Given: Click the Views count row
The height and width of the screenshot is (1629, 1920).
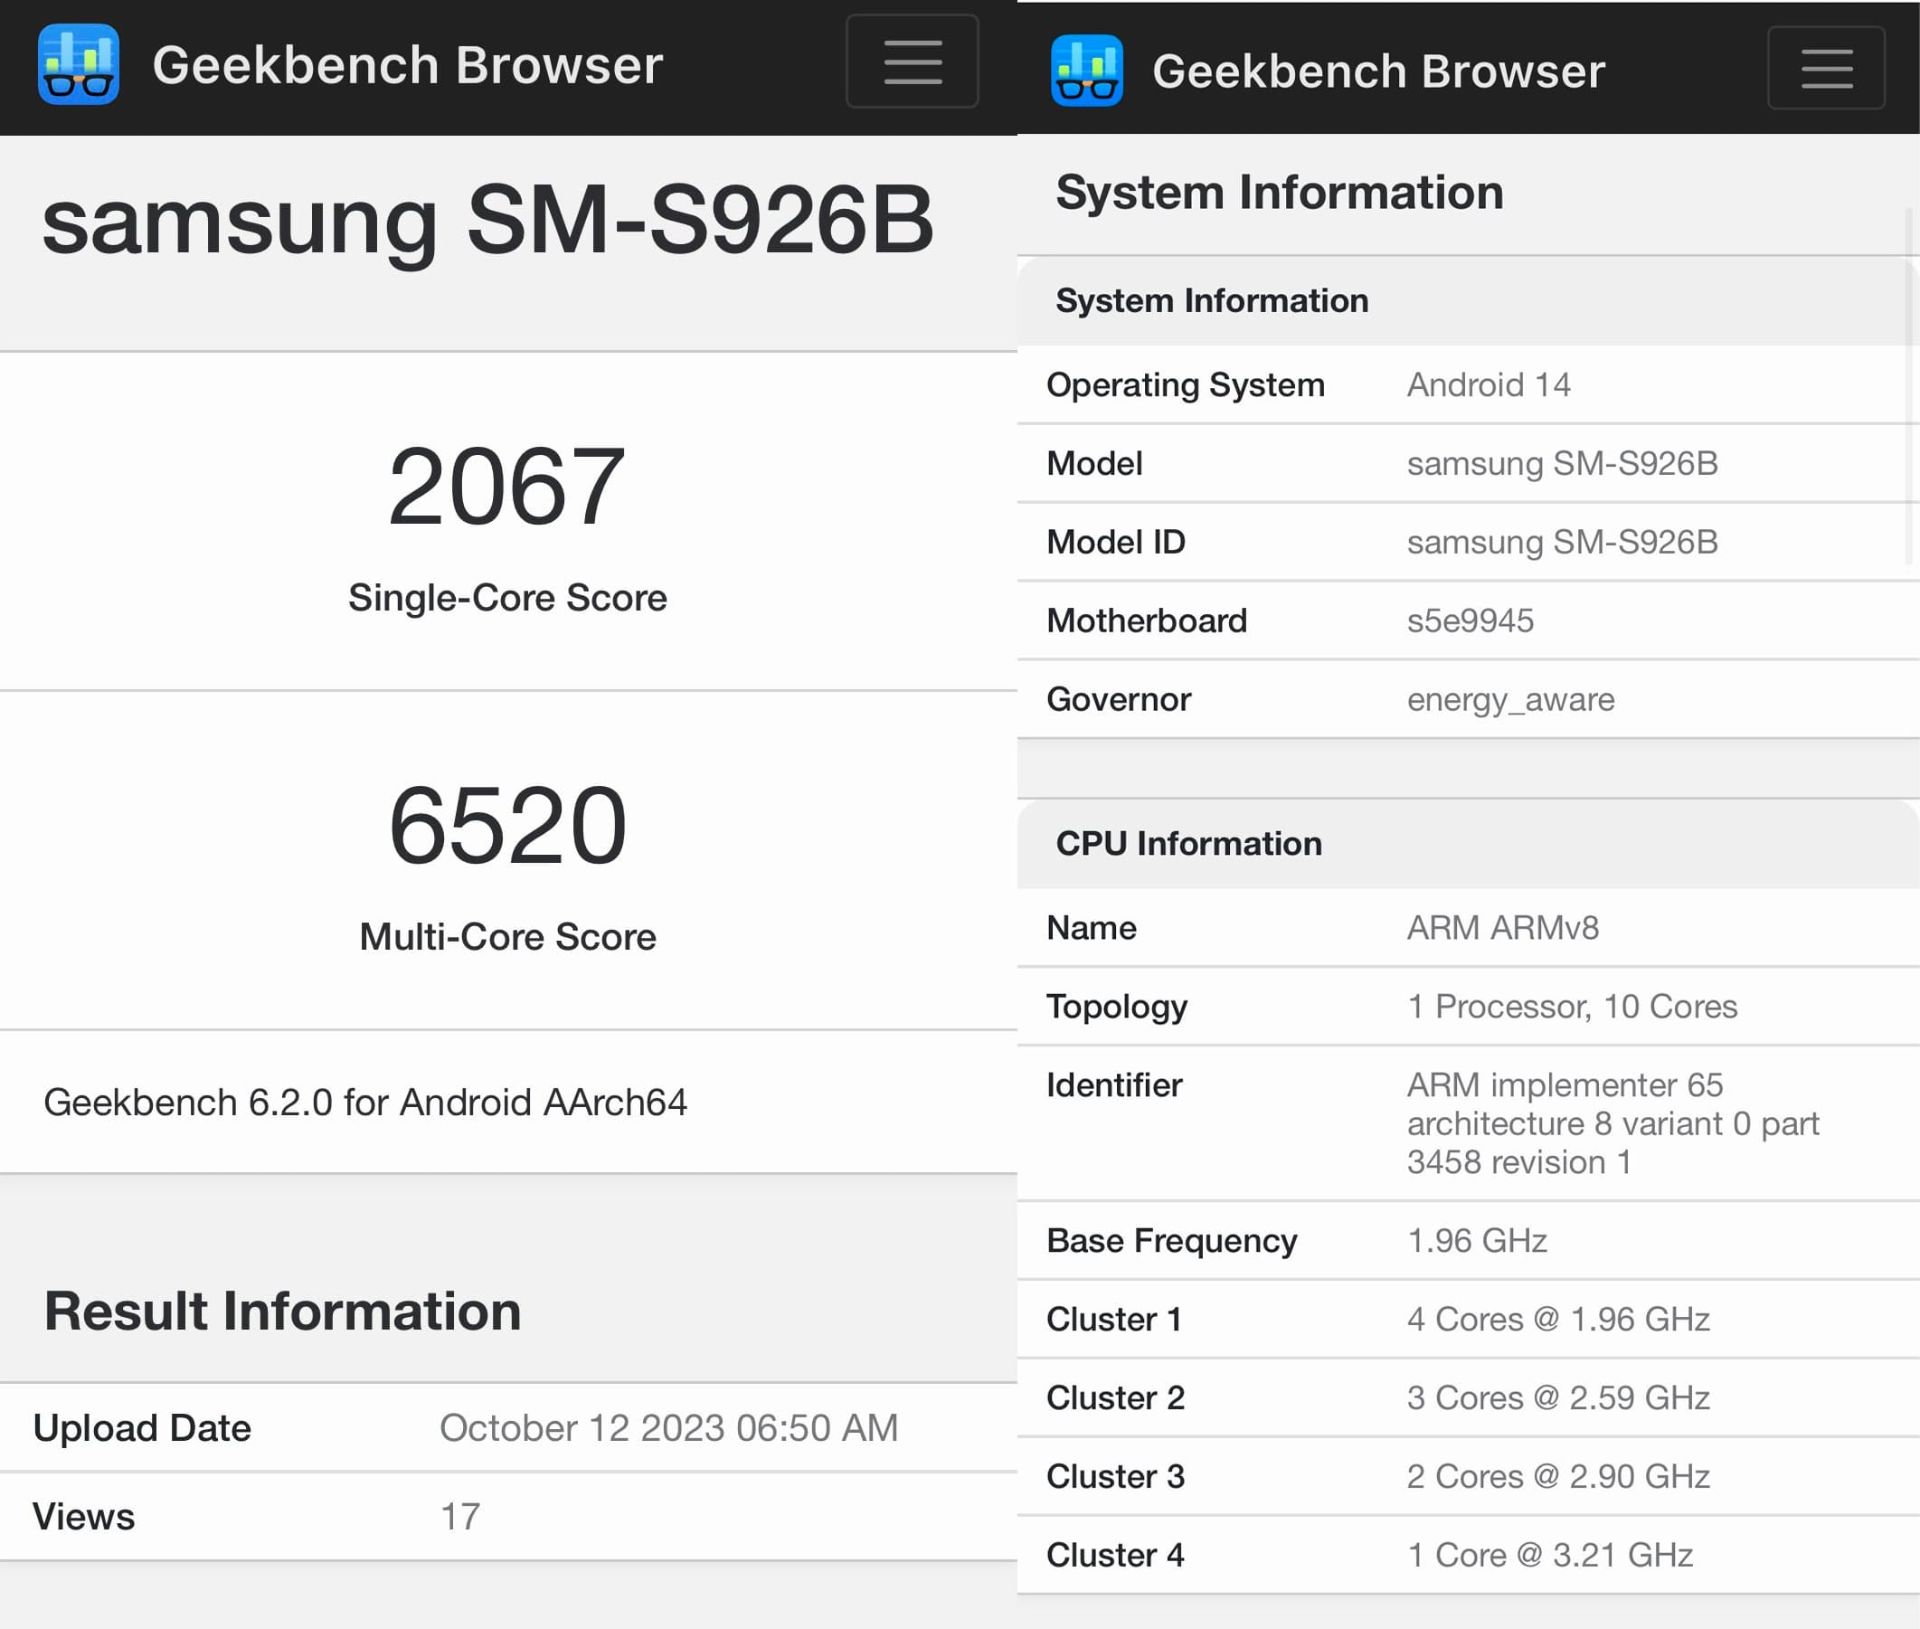Looking at the screenshot, I should pos(460,1517).
